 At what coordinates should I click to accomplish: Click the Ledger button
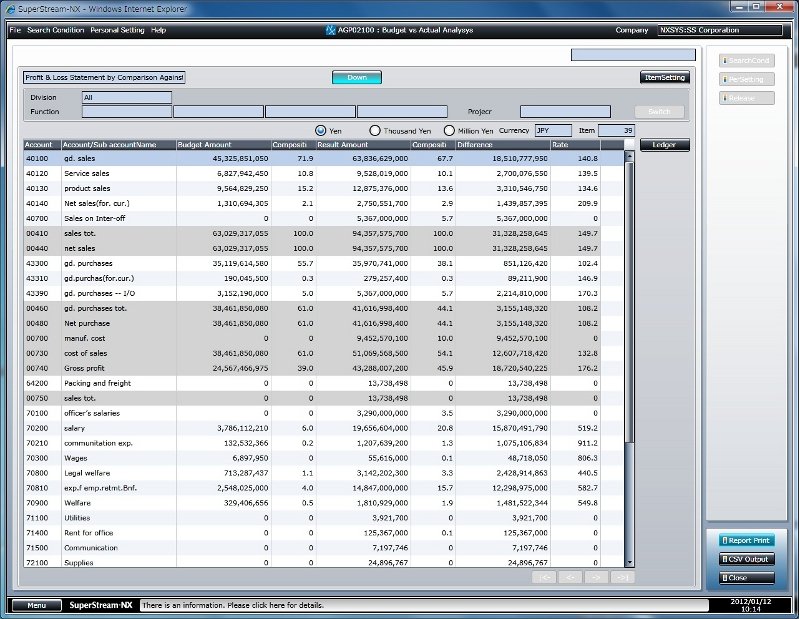665,145
